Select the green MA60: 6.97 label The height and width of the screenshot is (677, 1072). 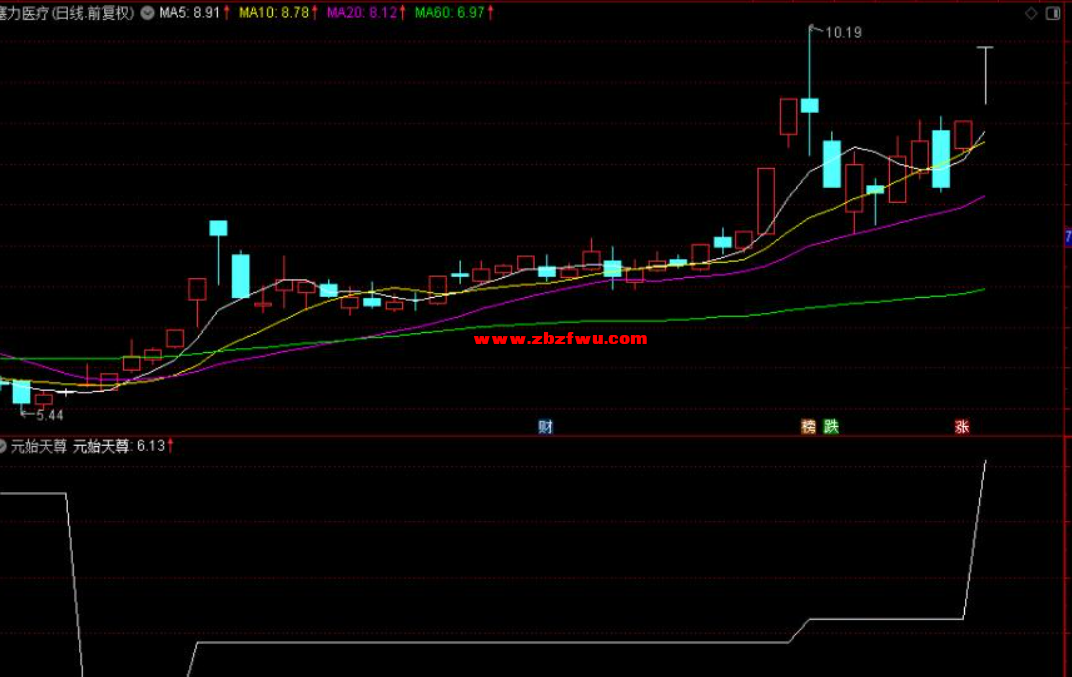tap(450, 13)
